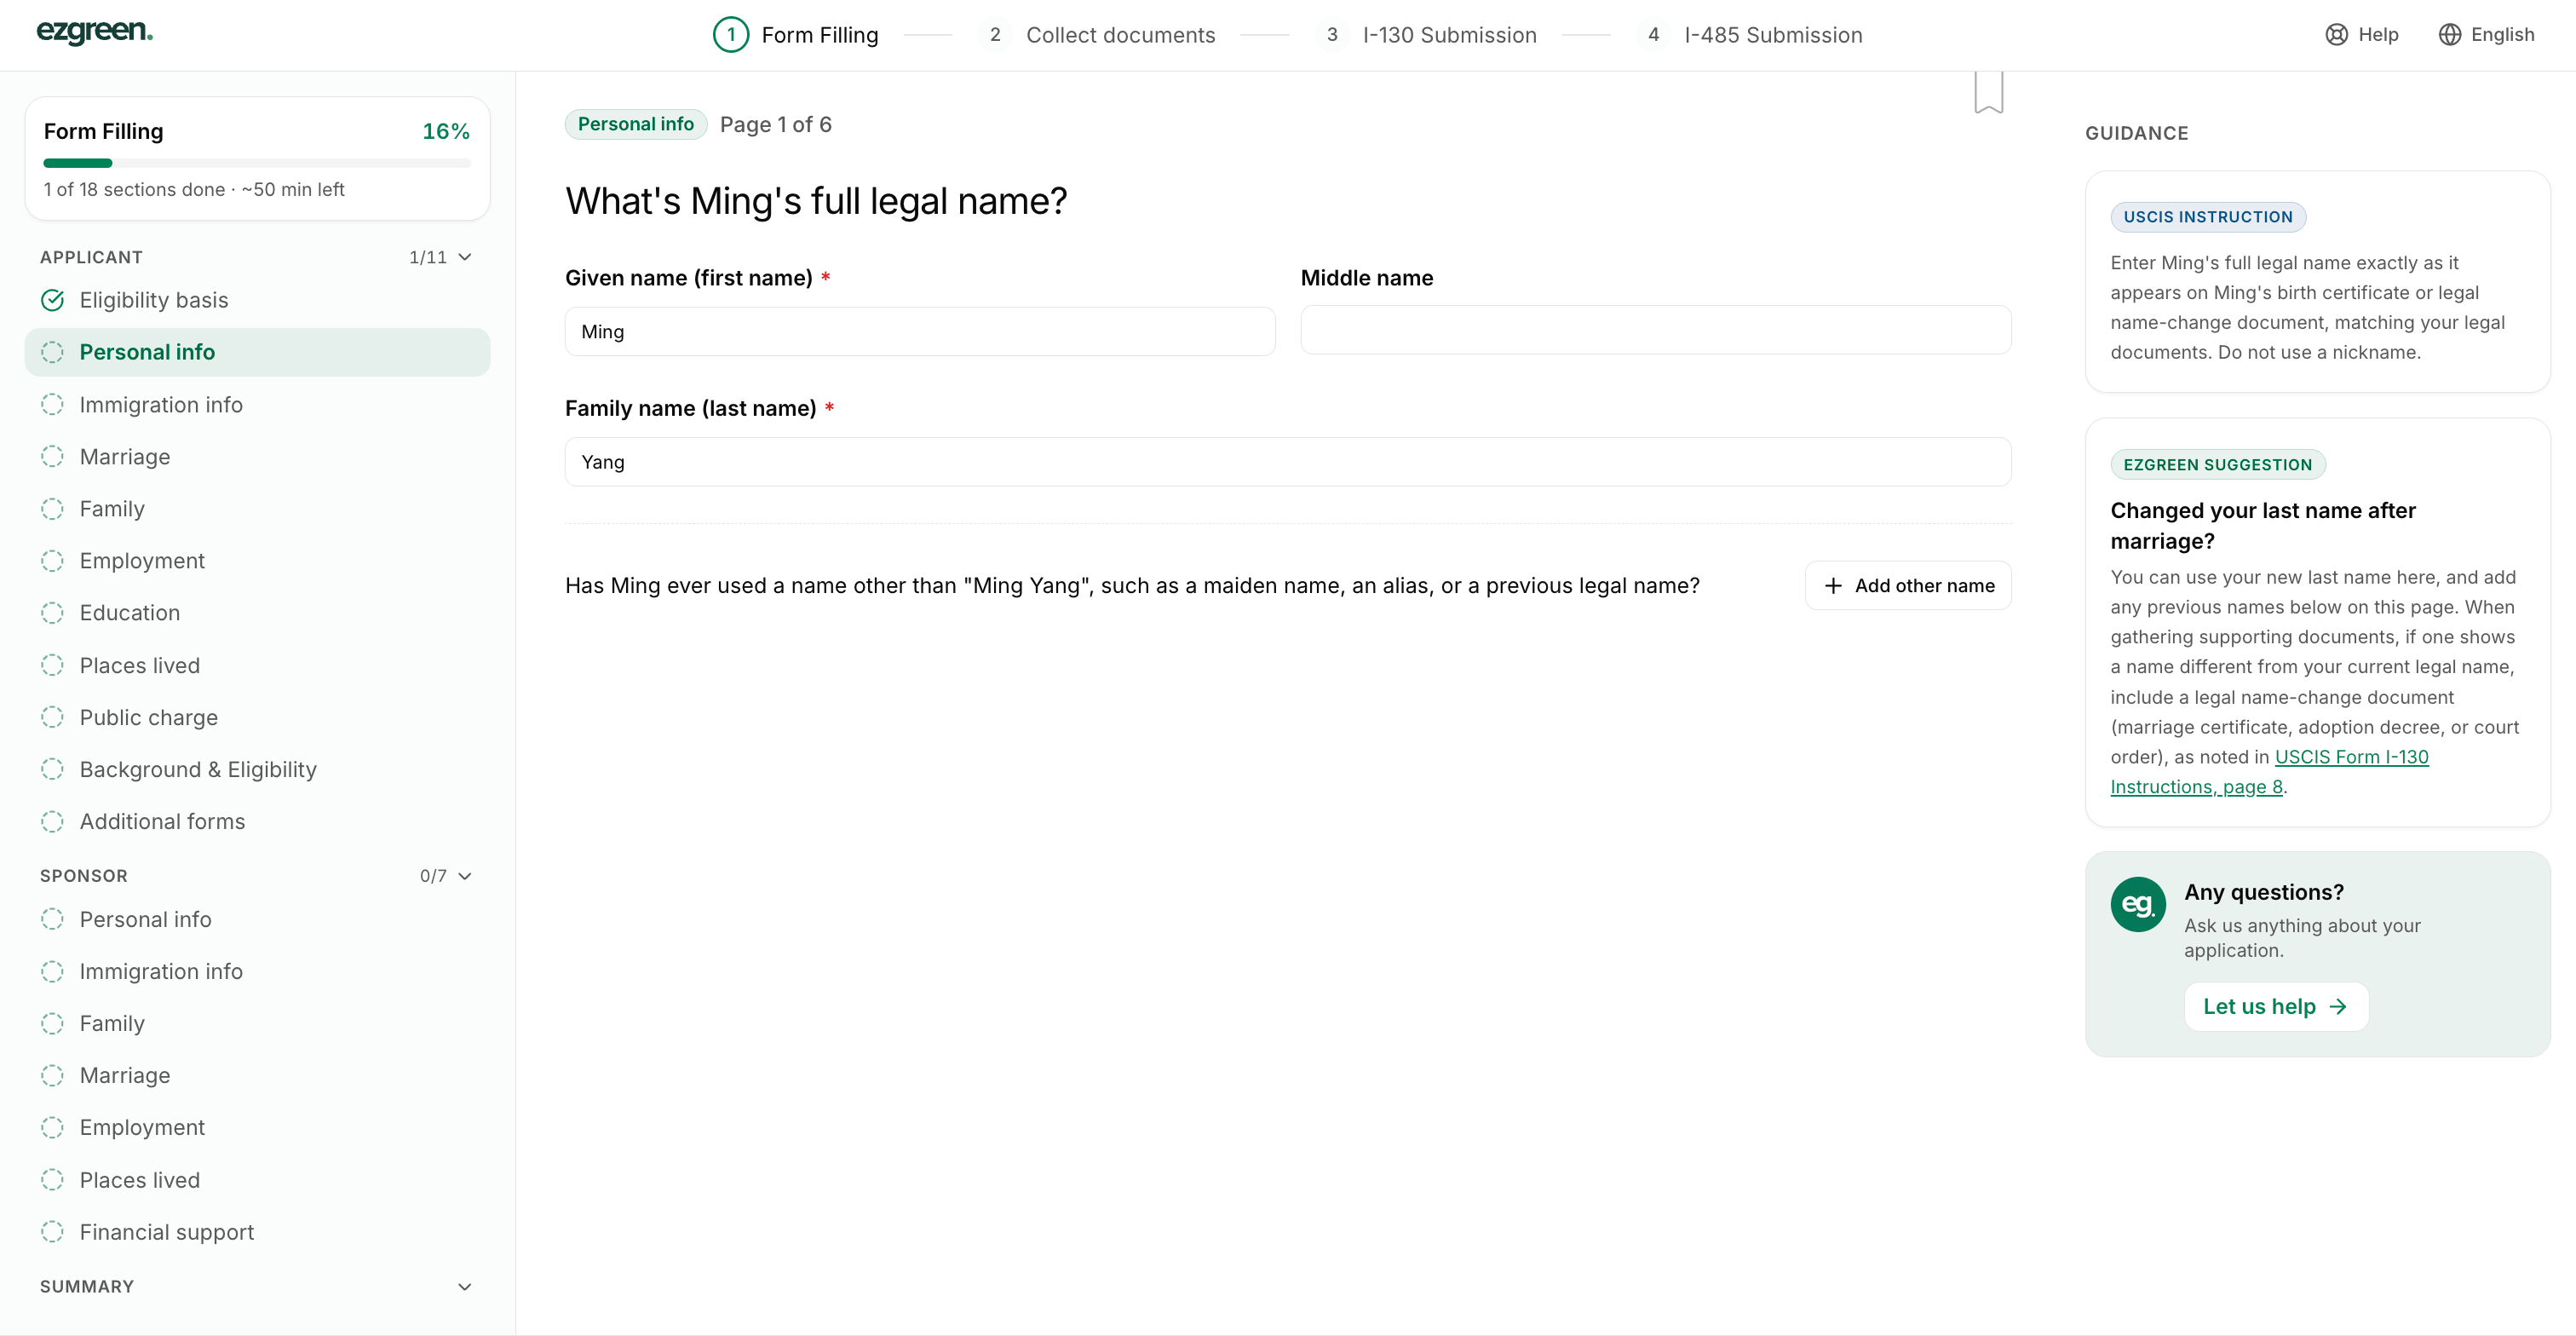Click the ezgreen logo
This screenshot has height=1336, width=2576.
pyautogui.click(x=95, y=32)
